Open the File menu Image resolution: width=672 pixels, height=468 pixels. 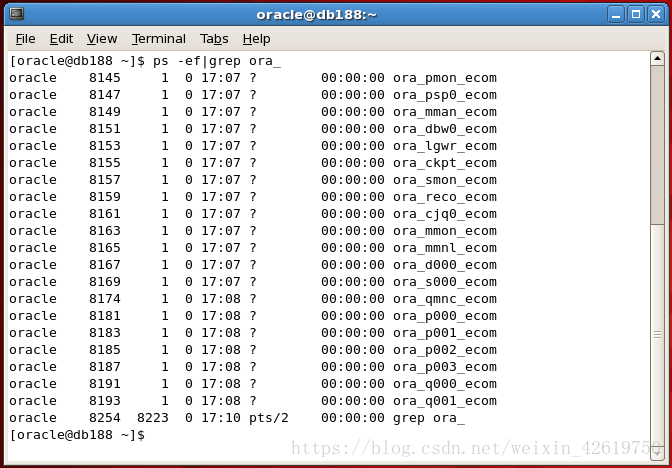tap(25, 39)
